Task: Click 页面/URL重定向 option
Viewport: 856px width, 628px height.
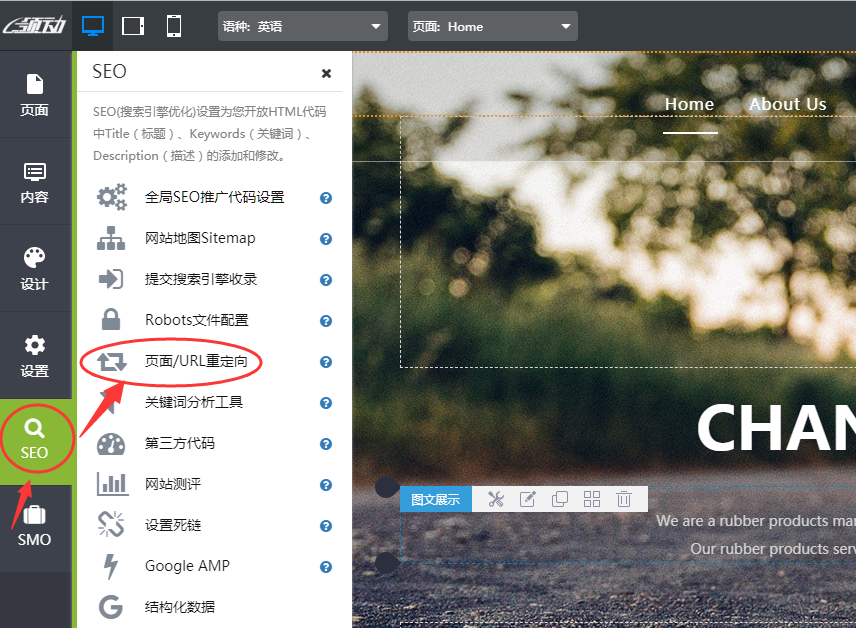Action: coord(195,361)
